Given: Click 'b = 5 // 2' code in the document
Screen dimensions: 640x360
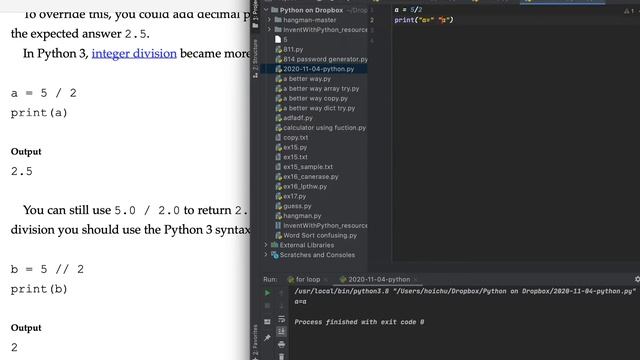Looking at the screenshot, I should [x=47, y=269].
